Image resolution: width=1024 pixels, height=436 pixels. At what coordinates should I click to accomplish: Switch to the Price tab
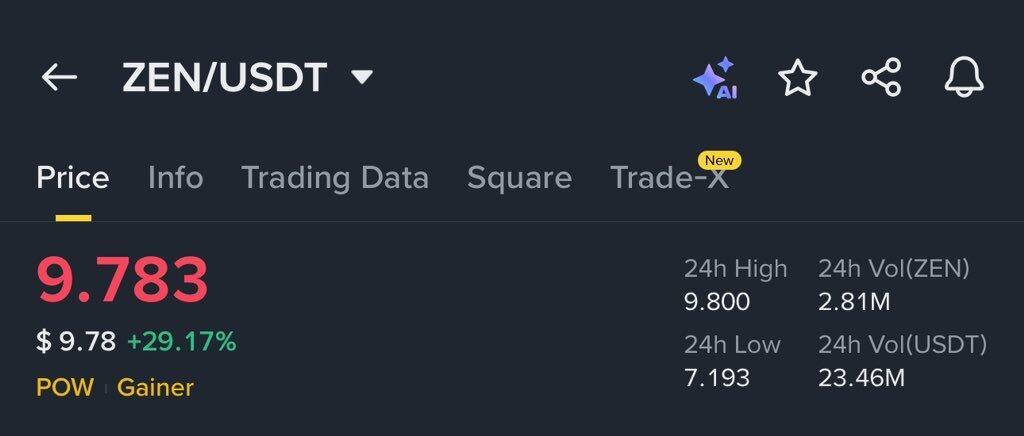pos(73,178)
